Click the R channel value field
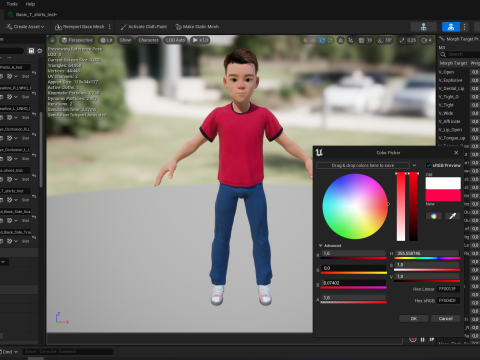Image resolution: width=480 pixels, height=360 pixels. [x=354, y=253]
